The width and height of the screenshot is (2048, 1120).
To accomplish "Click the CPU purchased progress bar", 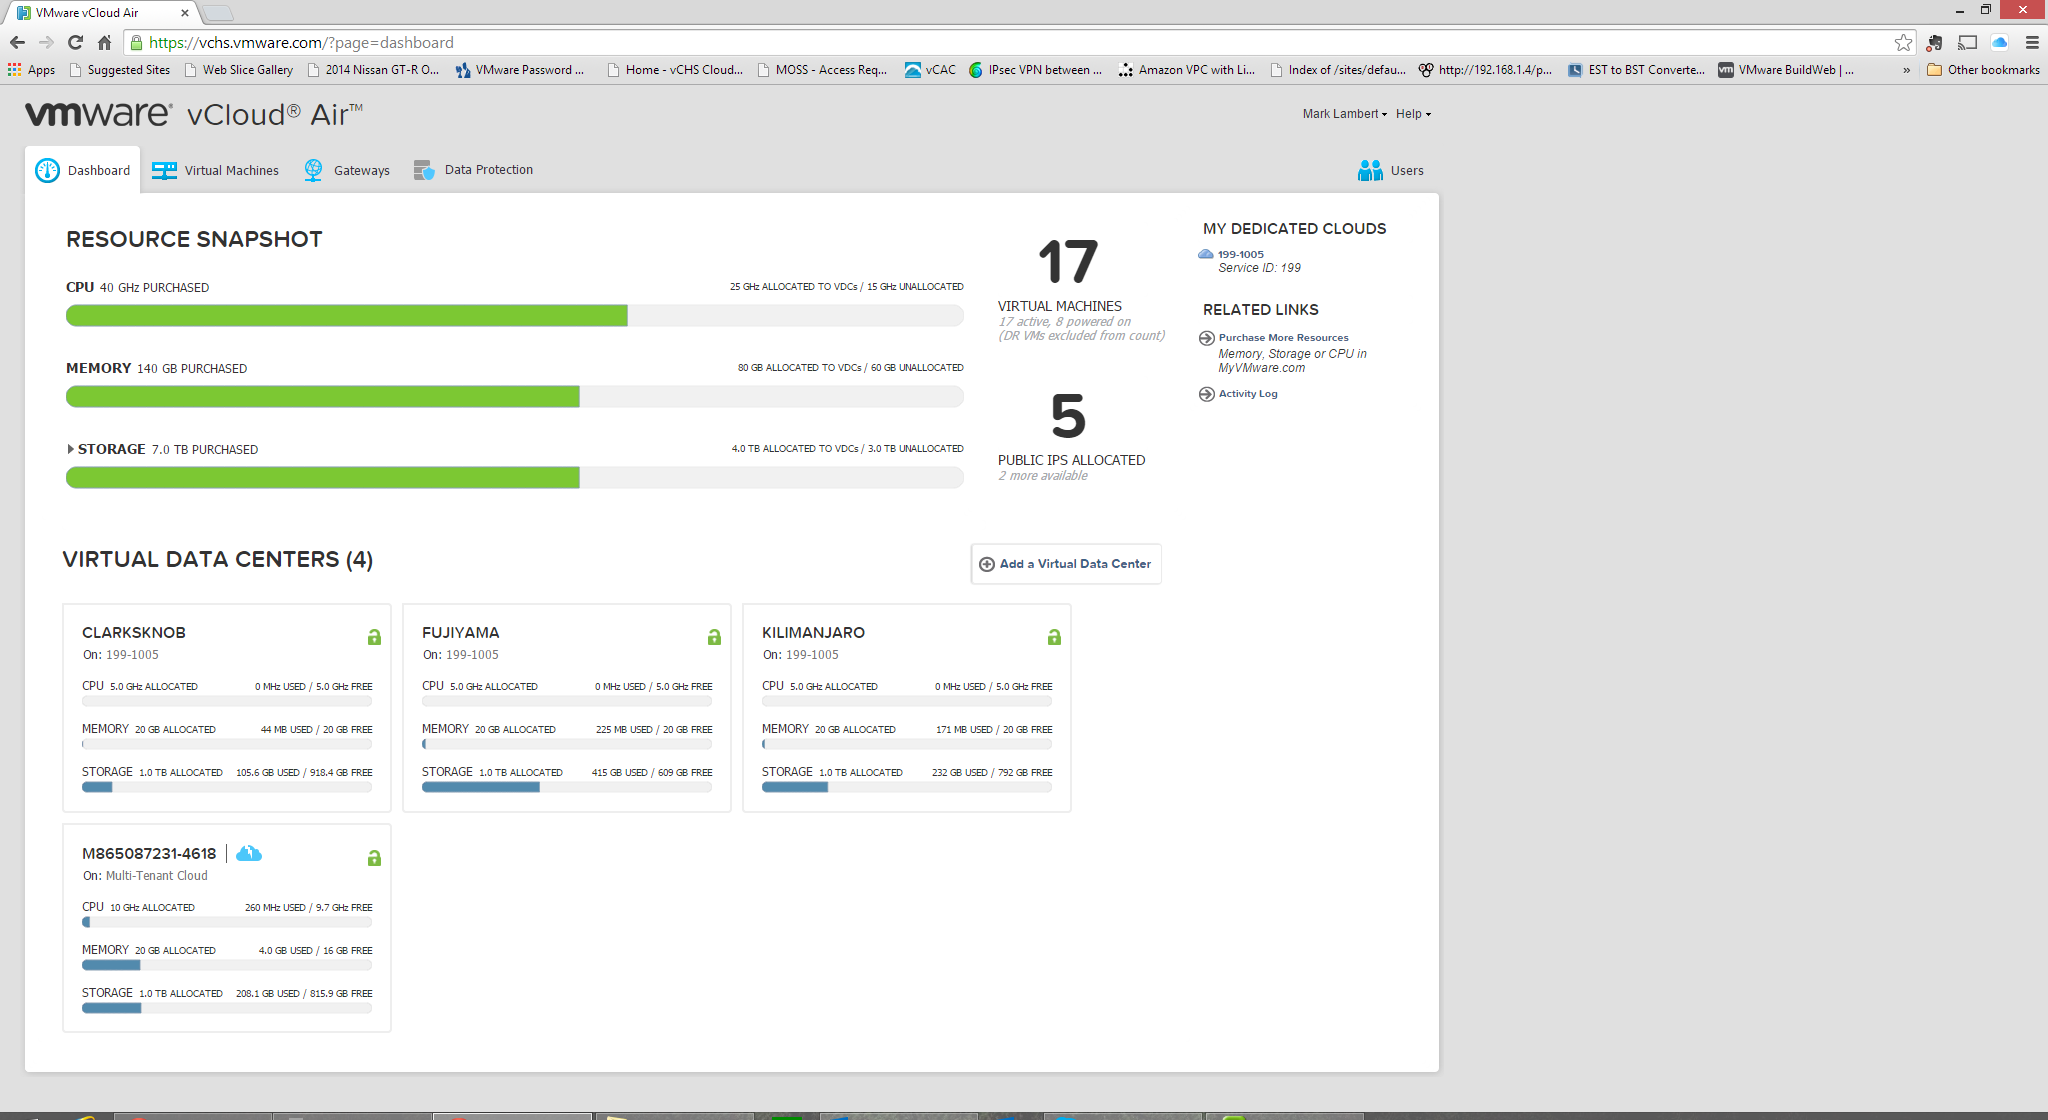I will coord(514,316).
